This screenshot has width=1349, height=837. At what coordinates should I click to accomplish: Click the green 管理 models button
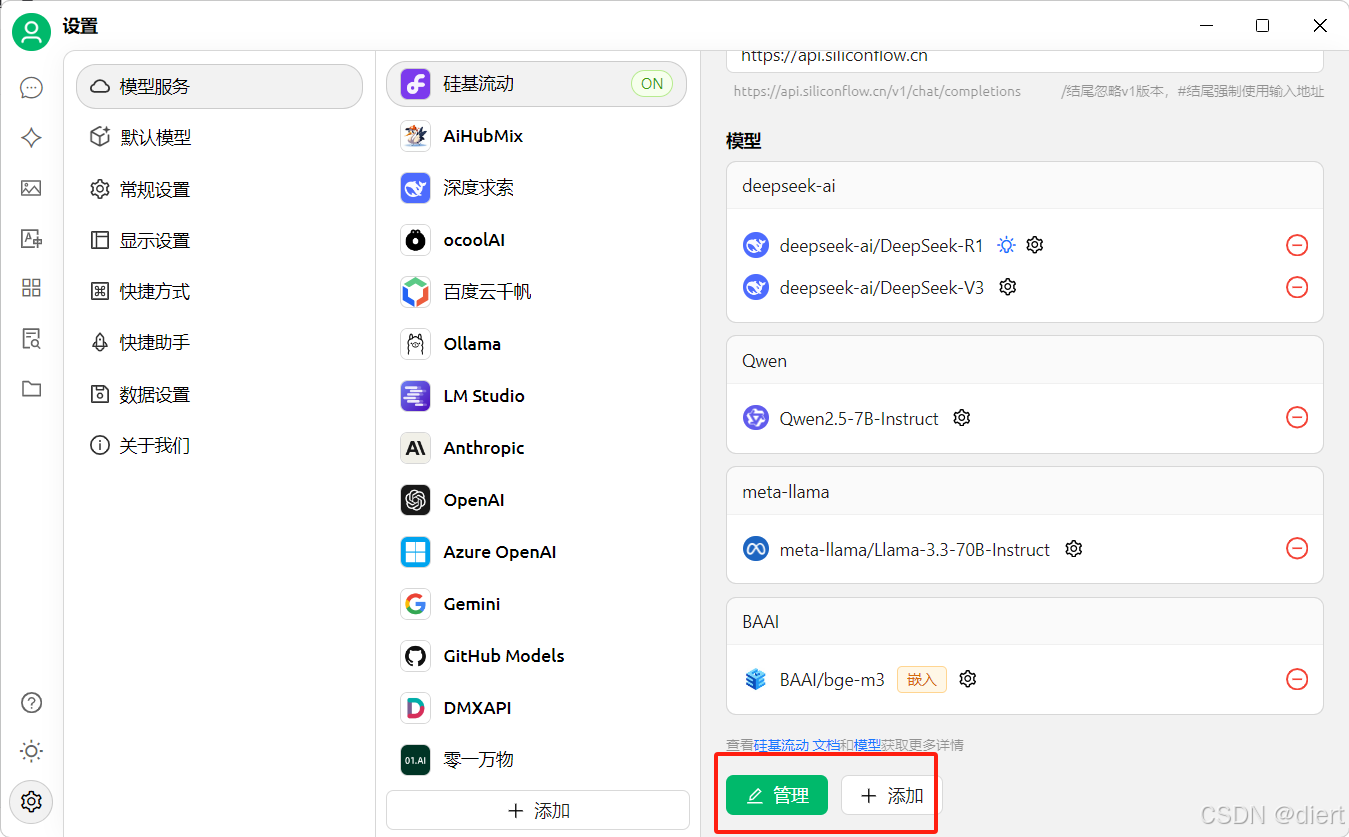pos(777,795)
